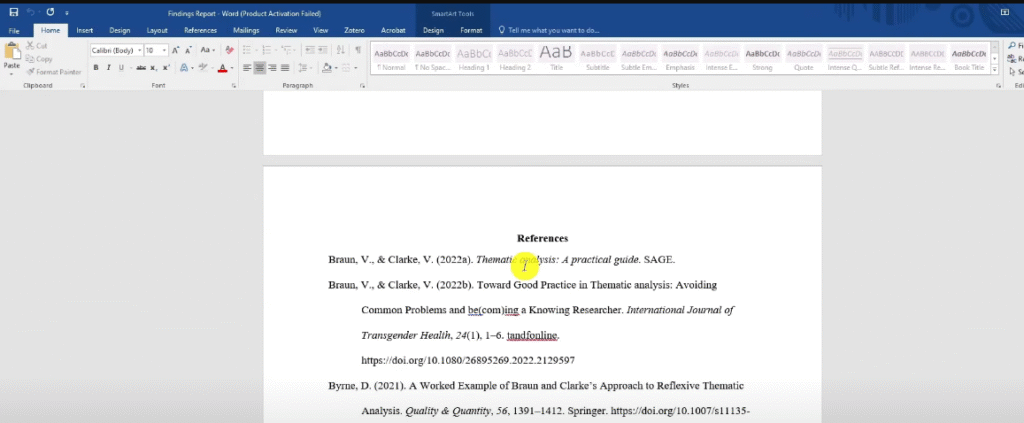This screenshot has width=1024, height=423.
Task: Start a numbered list
Action: (268, 50)
